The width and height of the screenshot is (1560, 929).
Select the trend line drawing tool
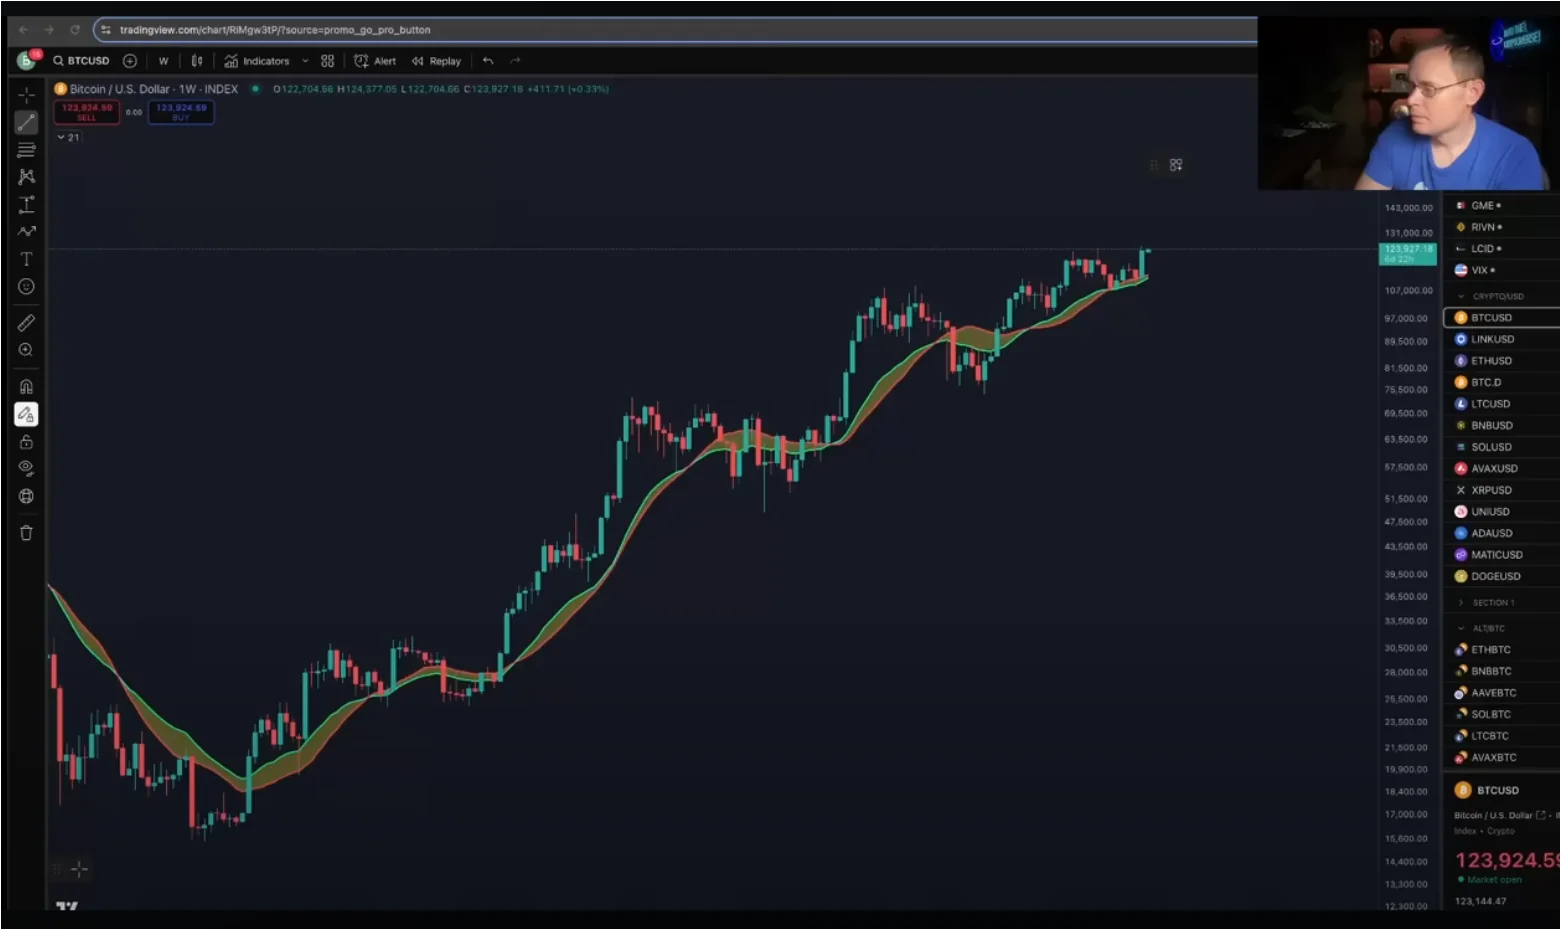(x=26, y=123)
